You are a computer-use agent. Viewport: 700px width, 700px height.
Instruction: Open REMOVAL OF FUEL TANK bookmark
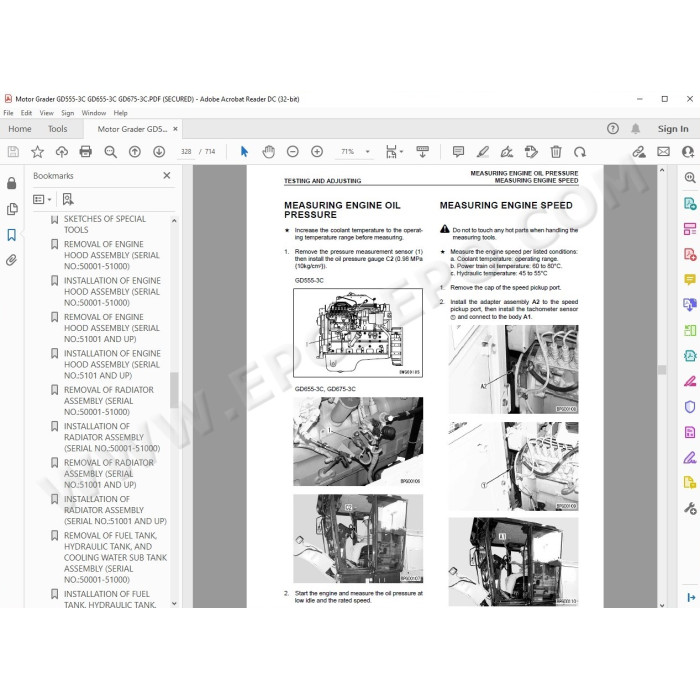[115, 557]
